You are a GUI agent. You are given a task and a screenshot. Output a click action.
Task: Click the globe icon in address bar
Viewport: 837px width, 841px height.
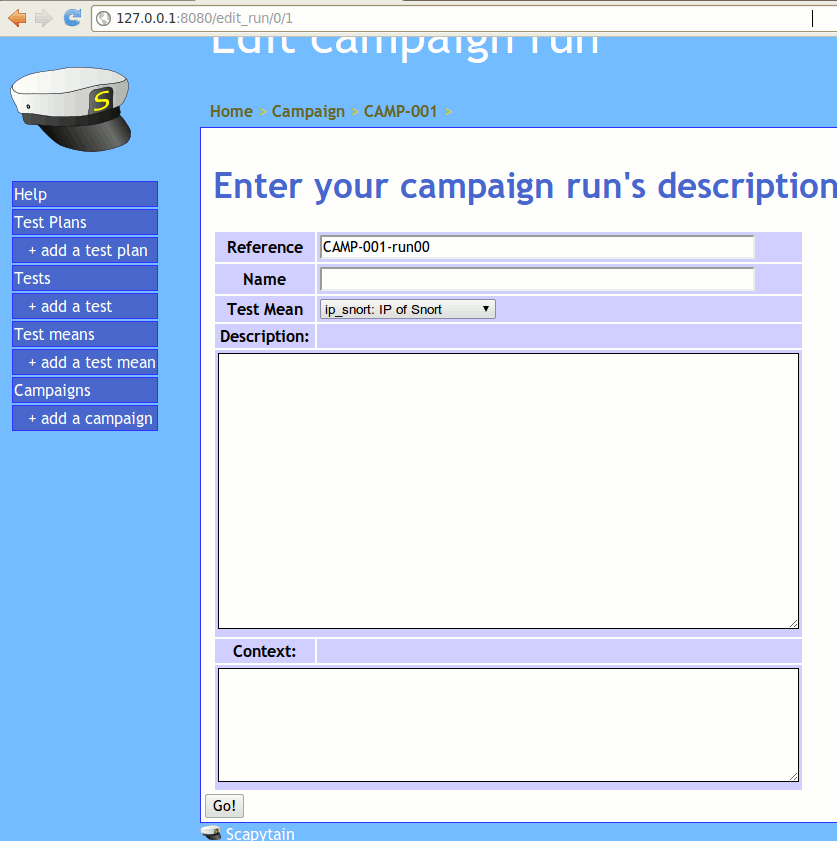104,18
